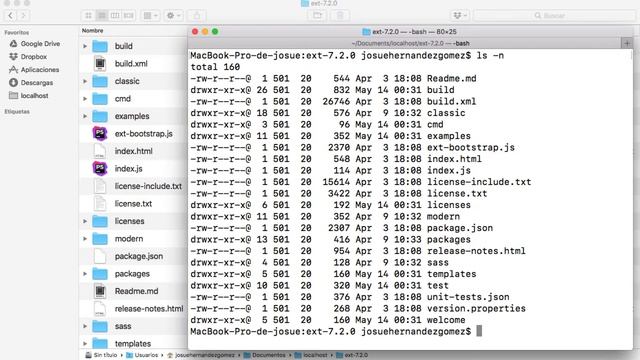Select the templates row in Finder
This screenshot has height=360, width=640.
(x=133, y=344)
